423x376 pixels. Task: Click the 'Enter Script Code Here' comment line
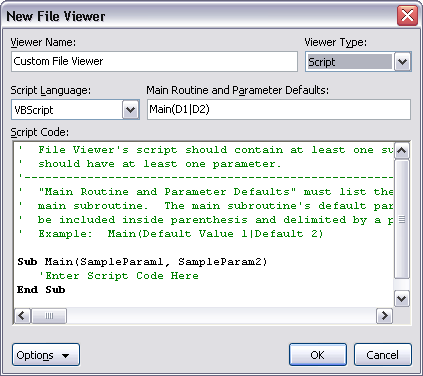point(119,276)
